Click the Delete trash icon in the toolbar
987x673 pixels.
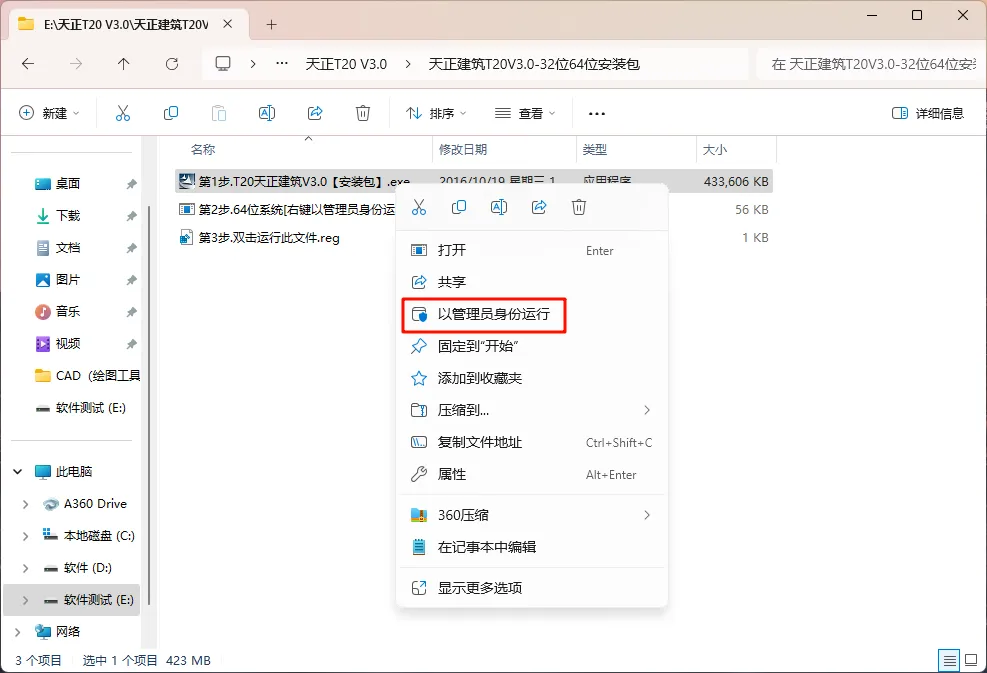click(363, 113)
